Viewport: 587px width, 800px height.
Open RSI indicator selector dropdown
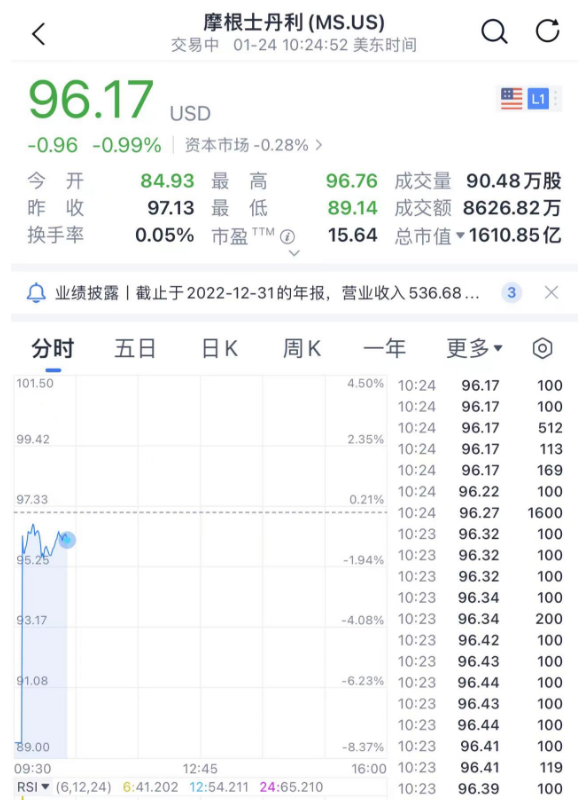pos(33,787)
